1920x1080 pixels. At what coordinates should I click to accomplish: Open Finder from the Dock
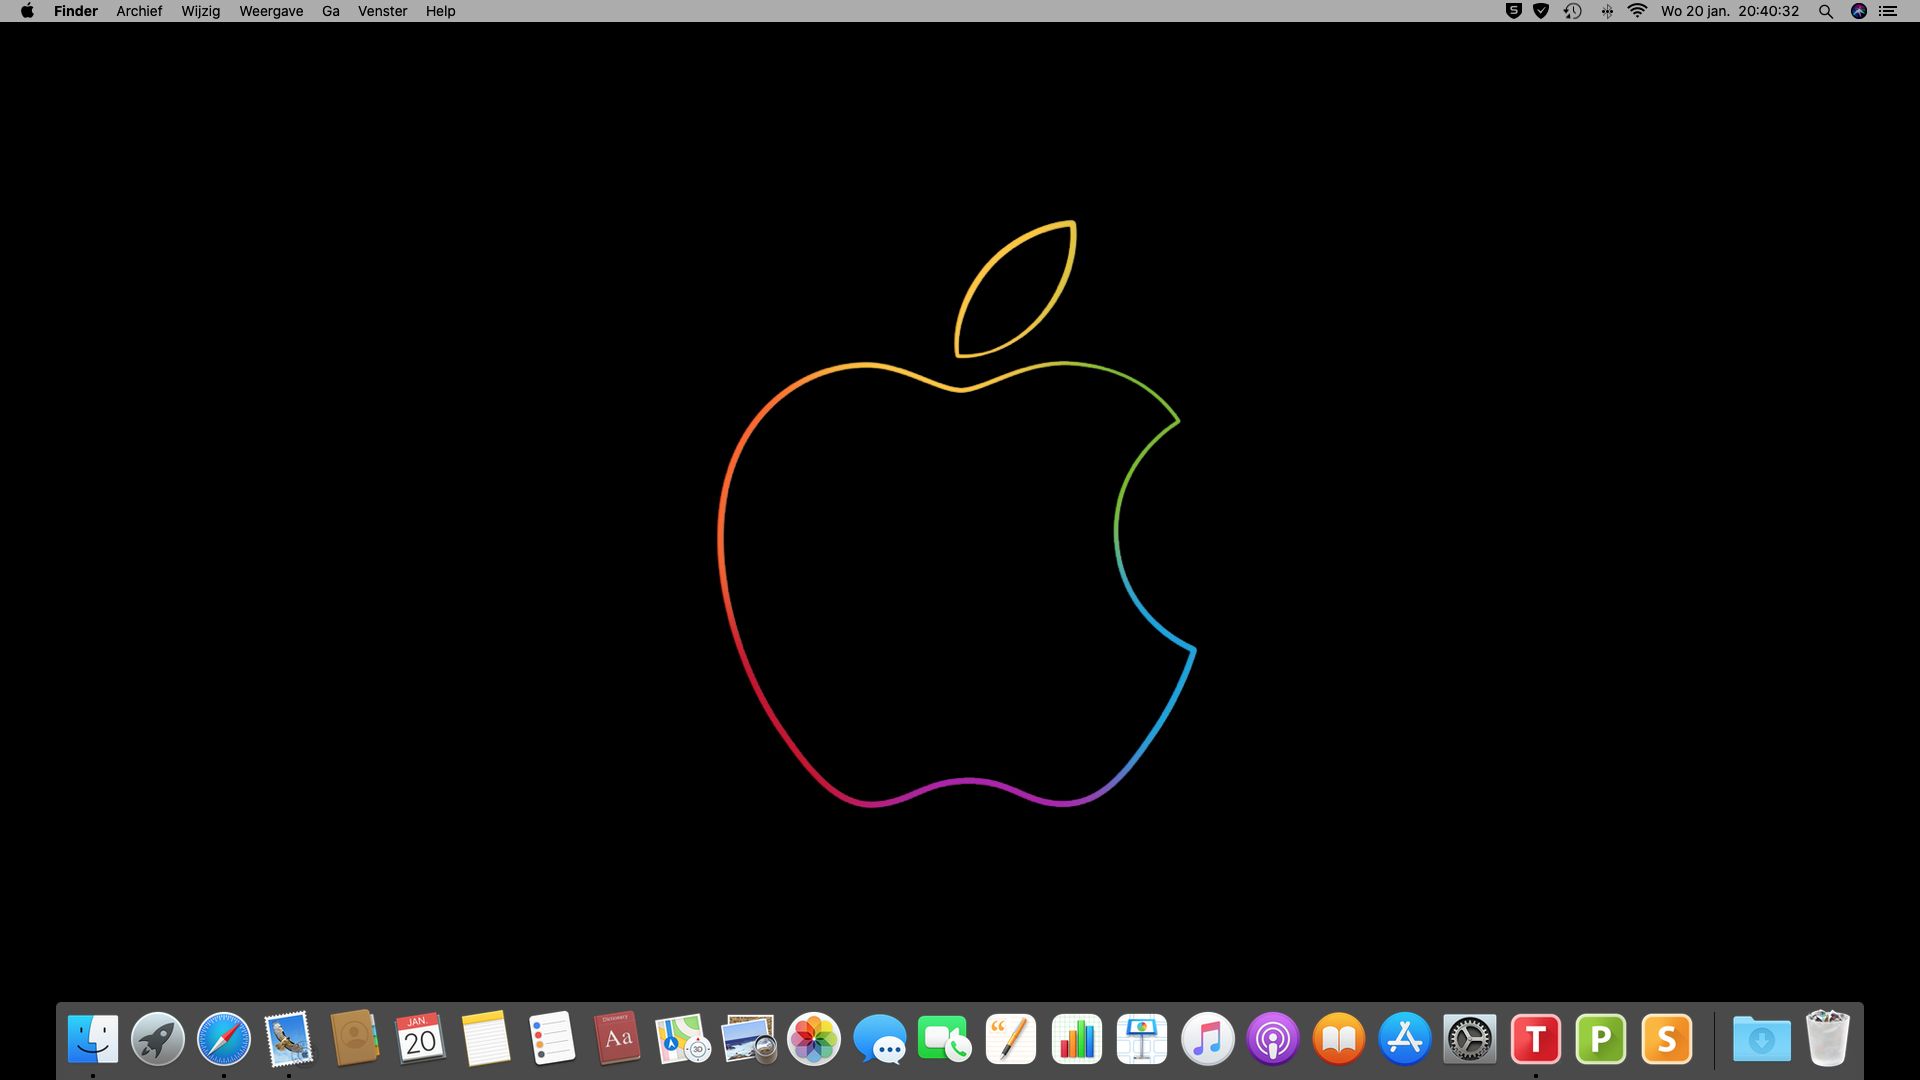pyautogui.click(x=93, y=1039)
